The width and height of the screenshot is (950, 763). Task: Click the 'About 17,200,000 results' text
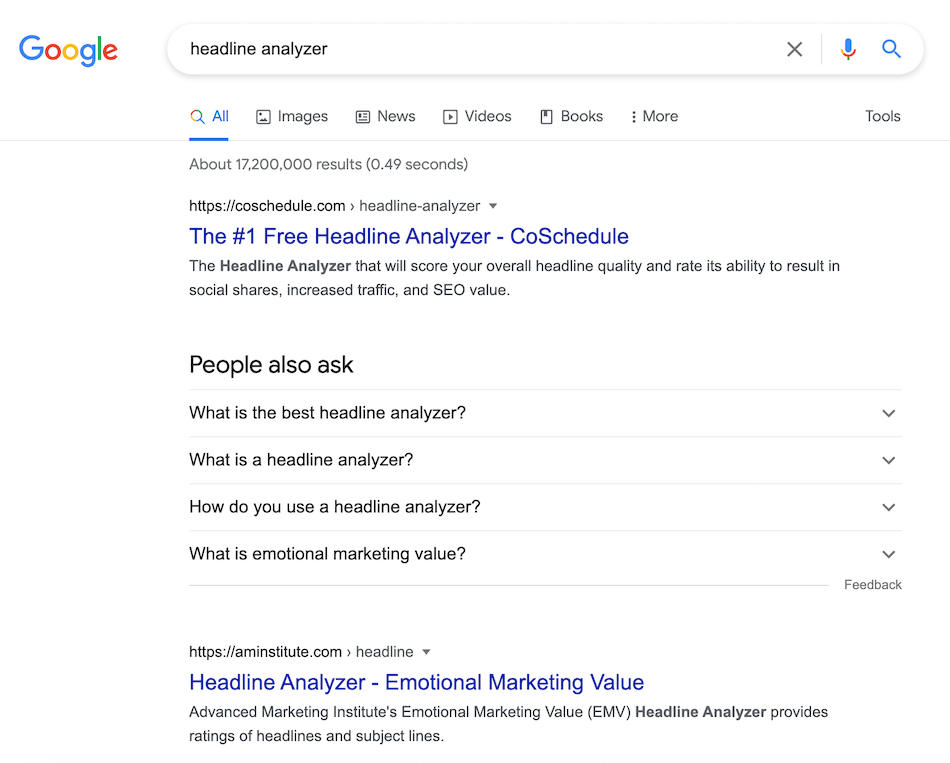(x=328, y=164)
